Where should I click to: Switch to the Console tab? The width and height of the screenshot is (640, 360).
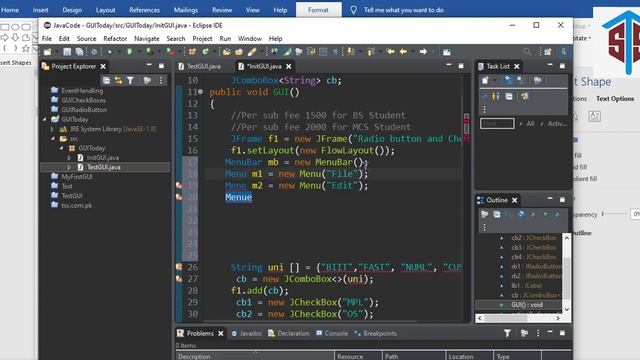[x=332, y=333]
